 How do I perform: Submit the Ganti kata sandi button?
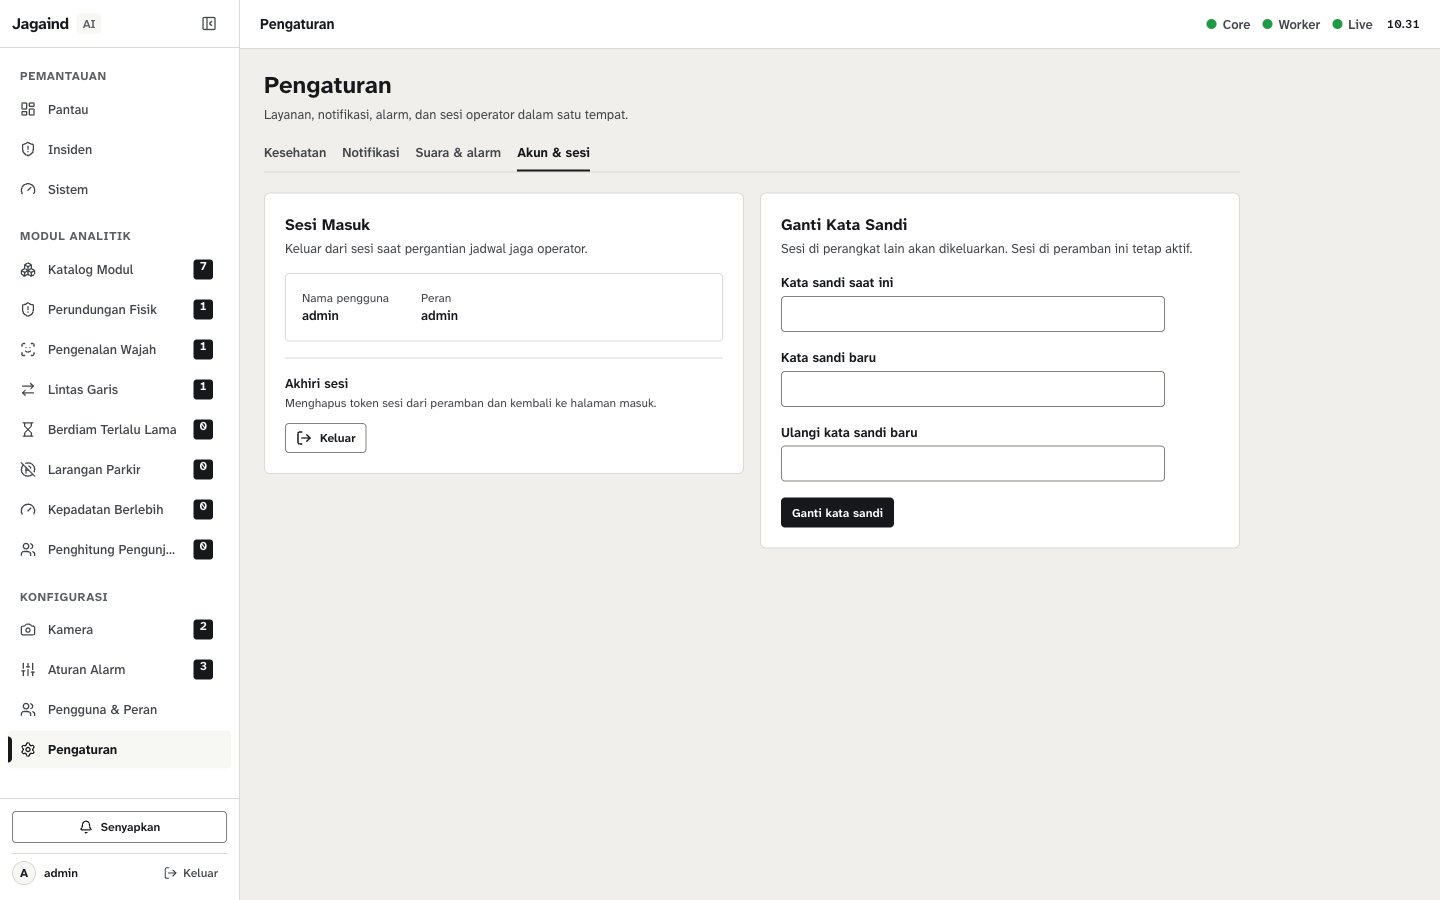tap(837, 513)
